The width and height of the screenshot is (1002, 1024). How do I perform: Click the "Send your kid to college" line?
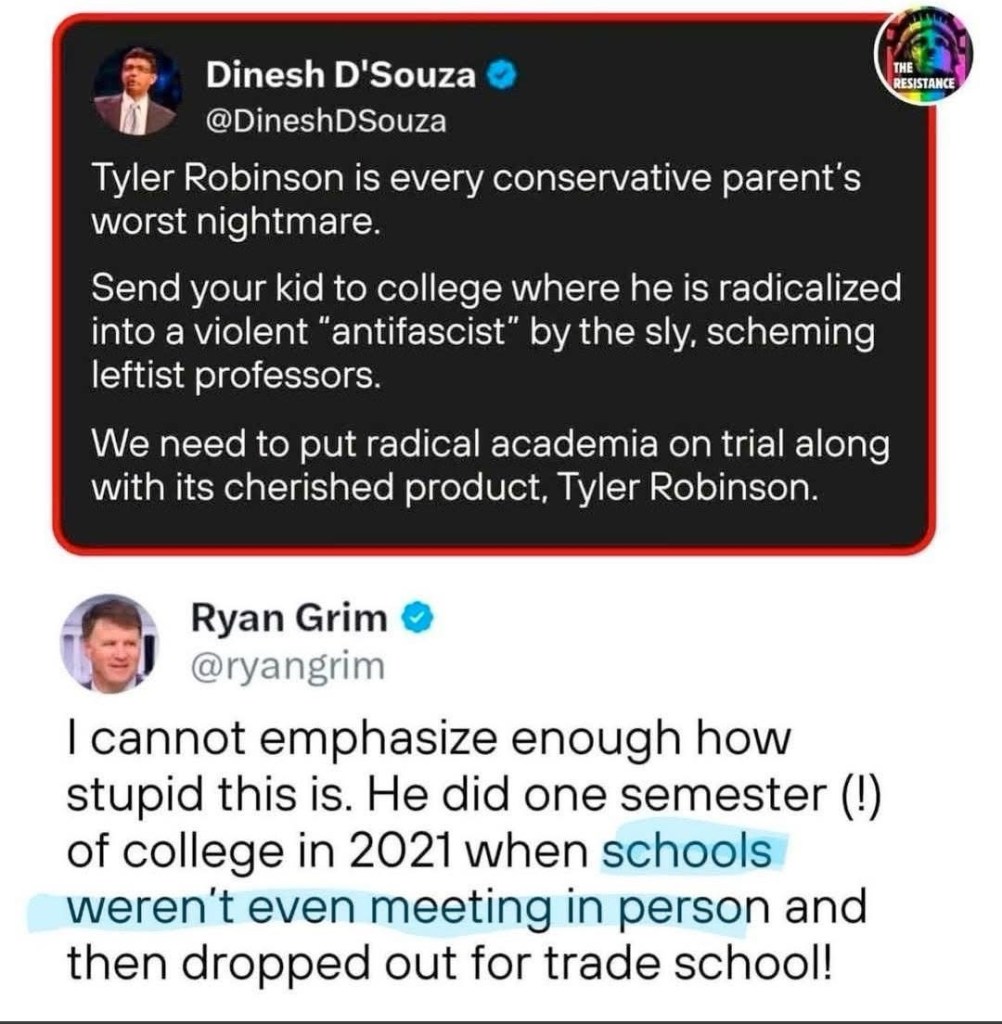(495, 289)
